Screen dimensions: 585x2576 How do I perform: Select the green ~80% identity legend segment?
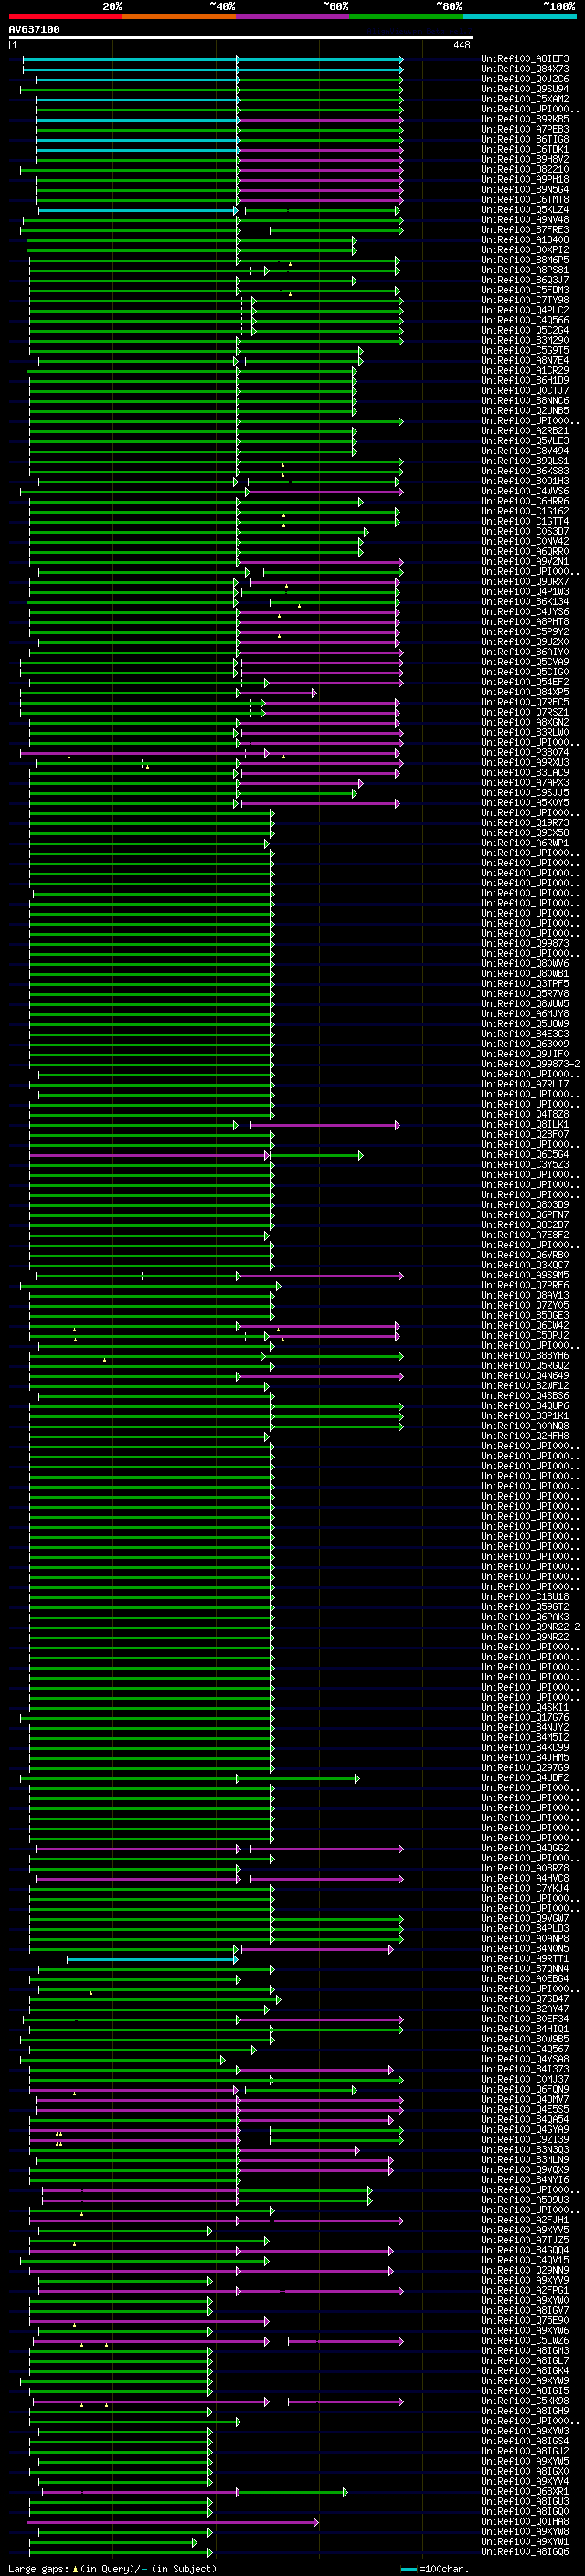[x=406, y=16]
